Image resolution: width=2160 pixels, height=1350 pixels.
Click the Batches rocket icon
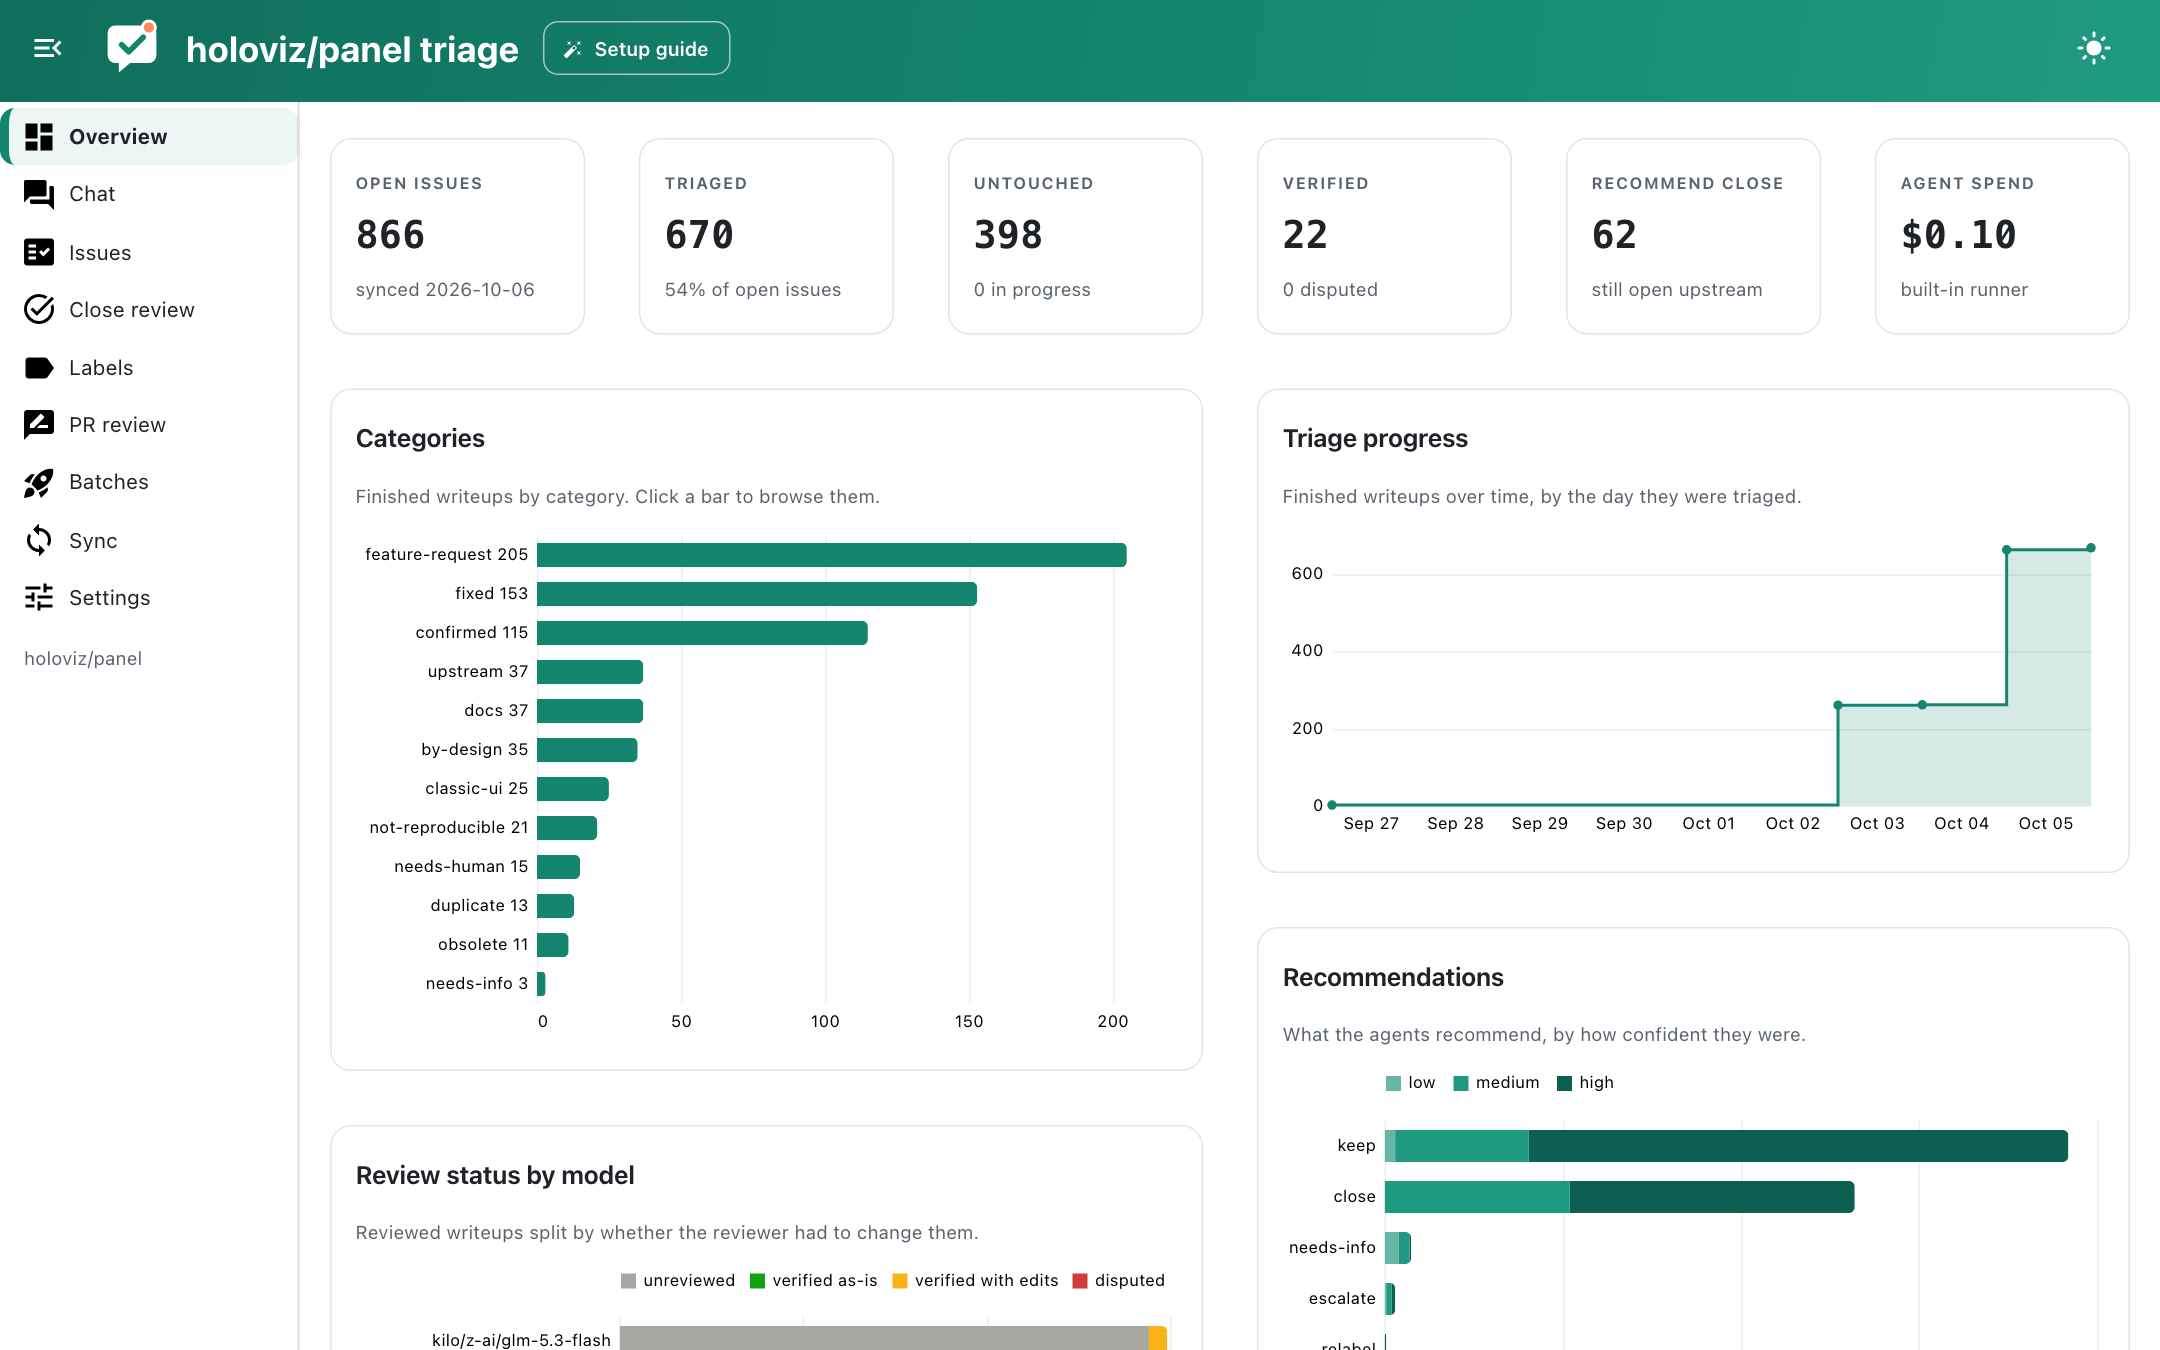point(39,483)
